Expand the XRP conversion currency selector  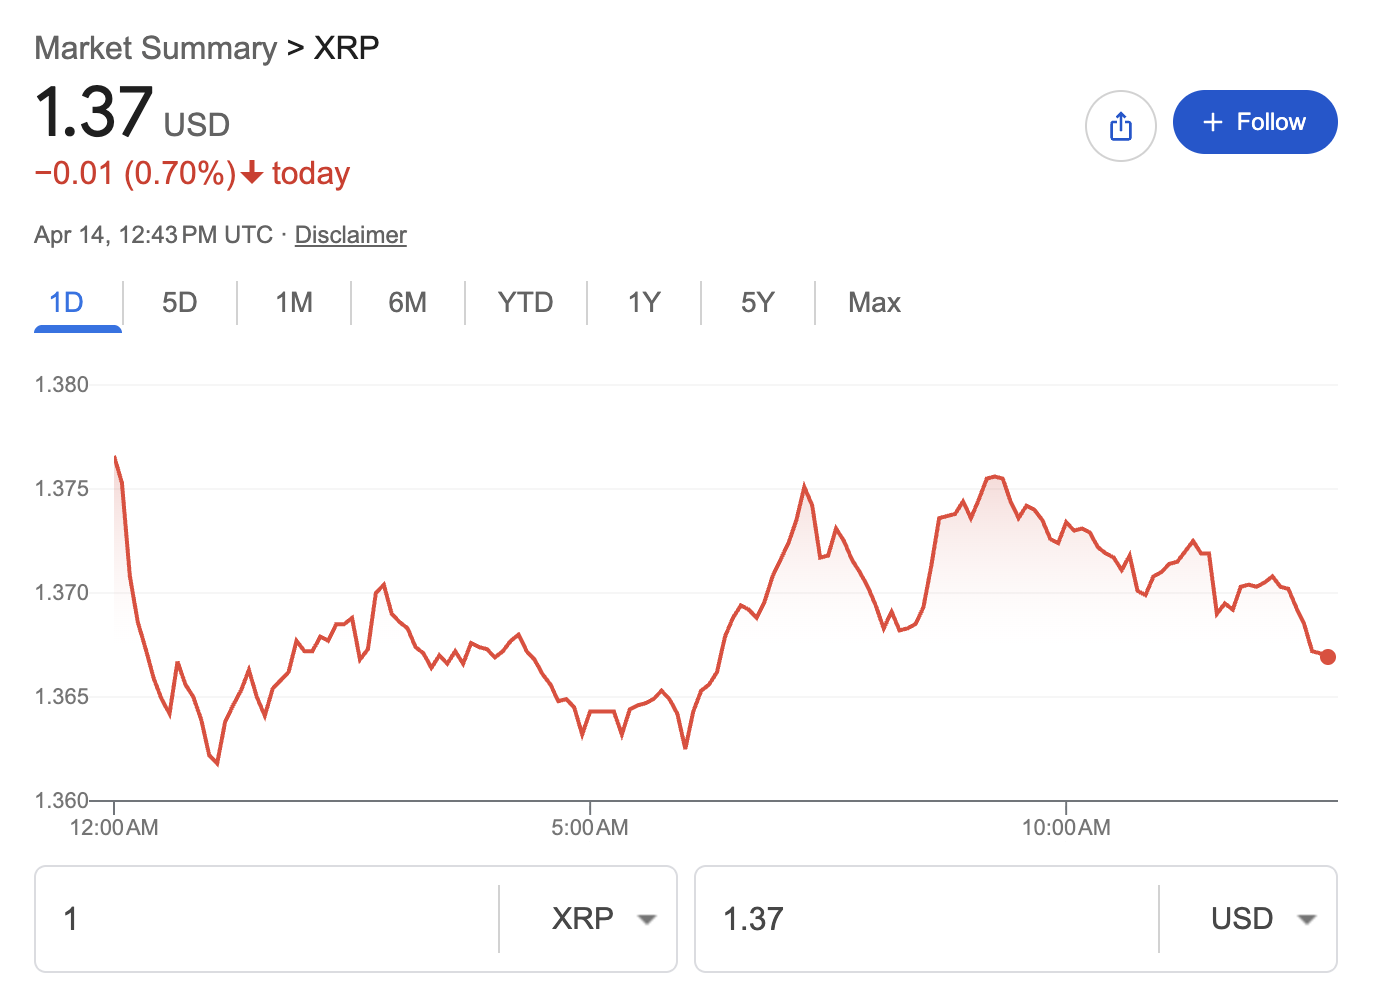[646, 919]
